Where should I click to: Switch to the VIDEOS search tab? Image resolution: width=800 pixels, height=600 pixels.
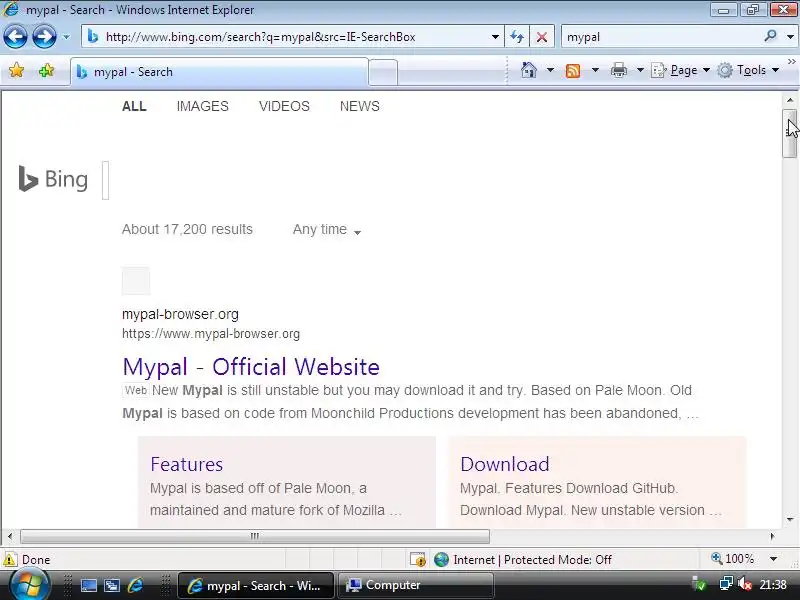click(x=284, y=106)
